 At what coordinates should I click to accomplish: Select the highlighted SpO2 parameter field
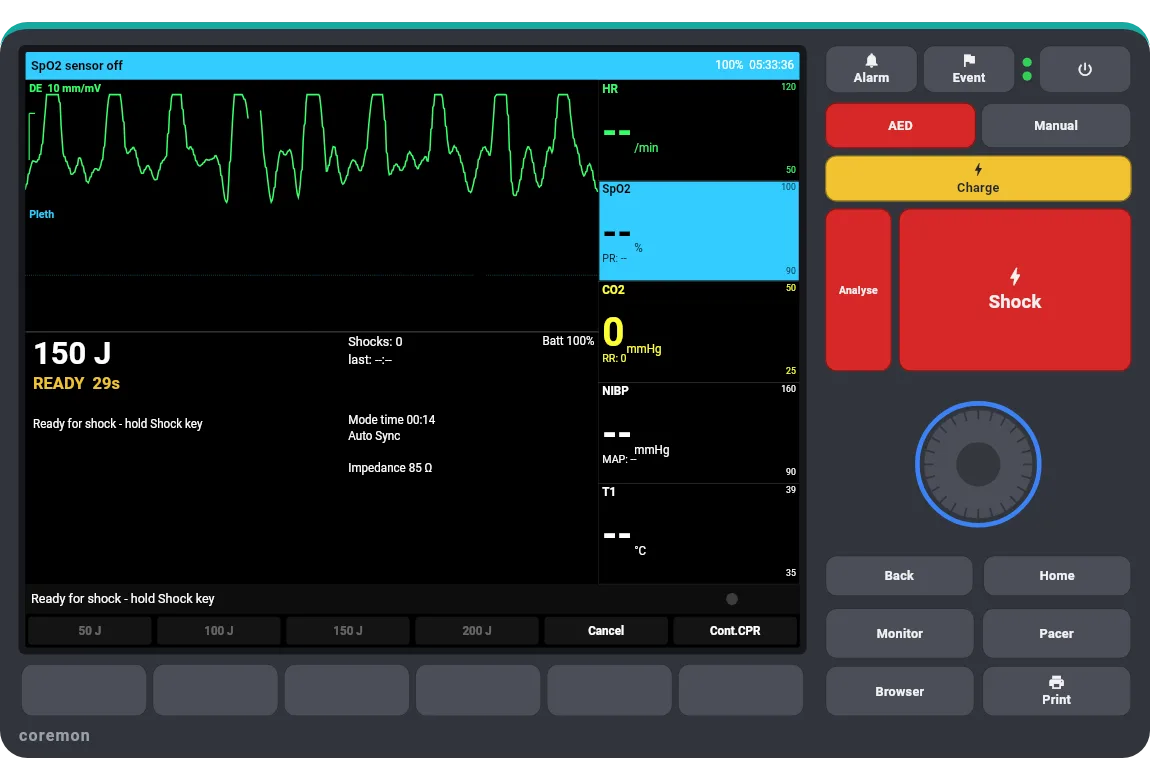(x=698, y=231)
